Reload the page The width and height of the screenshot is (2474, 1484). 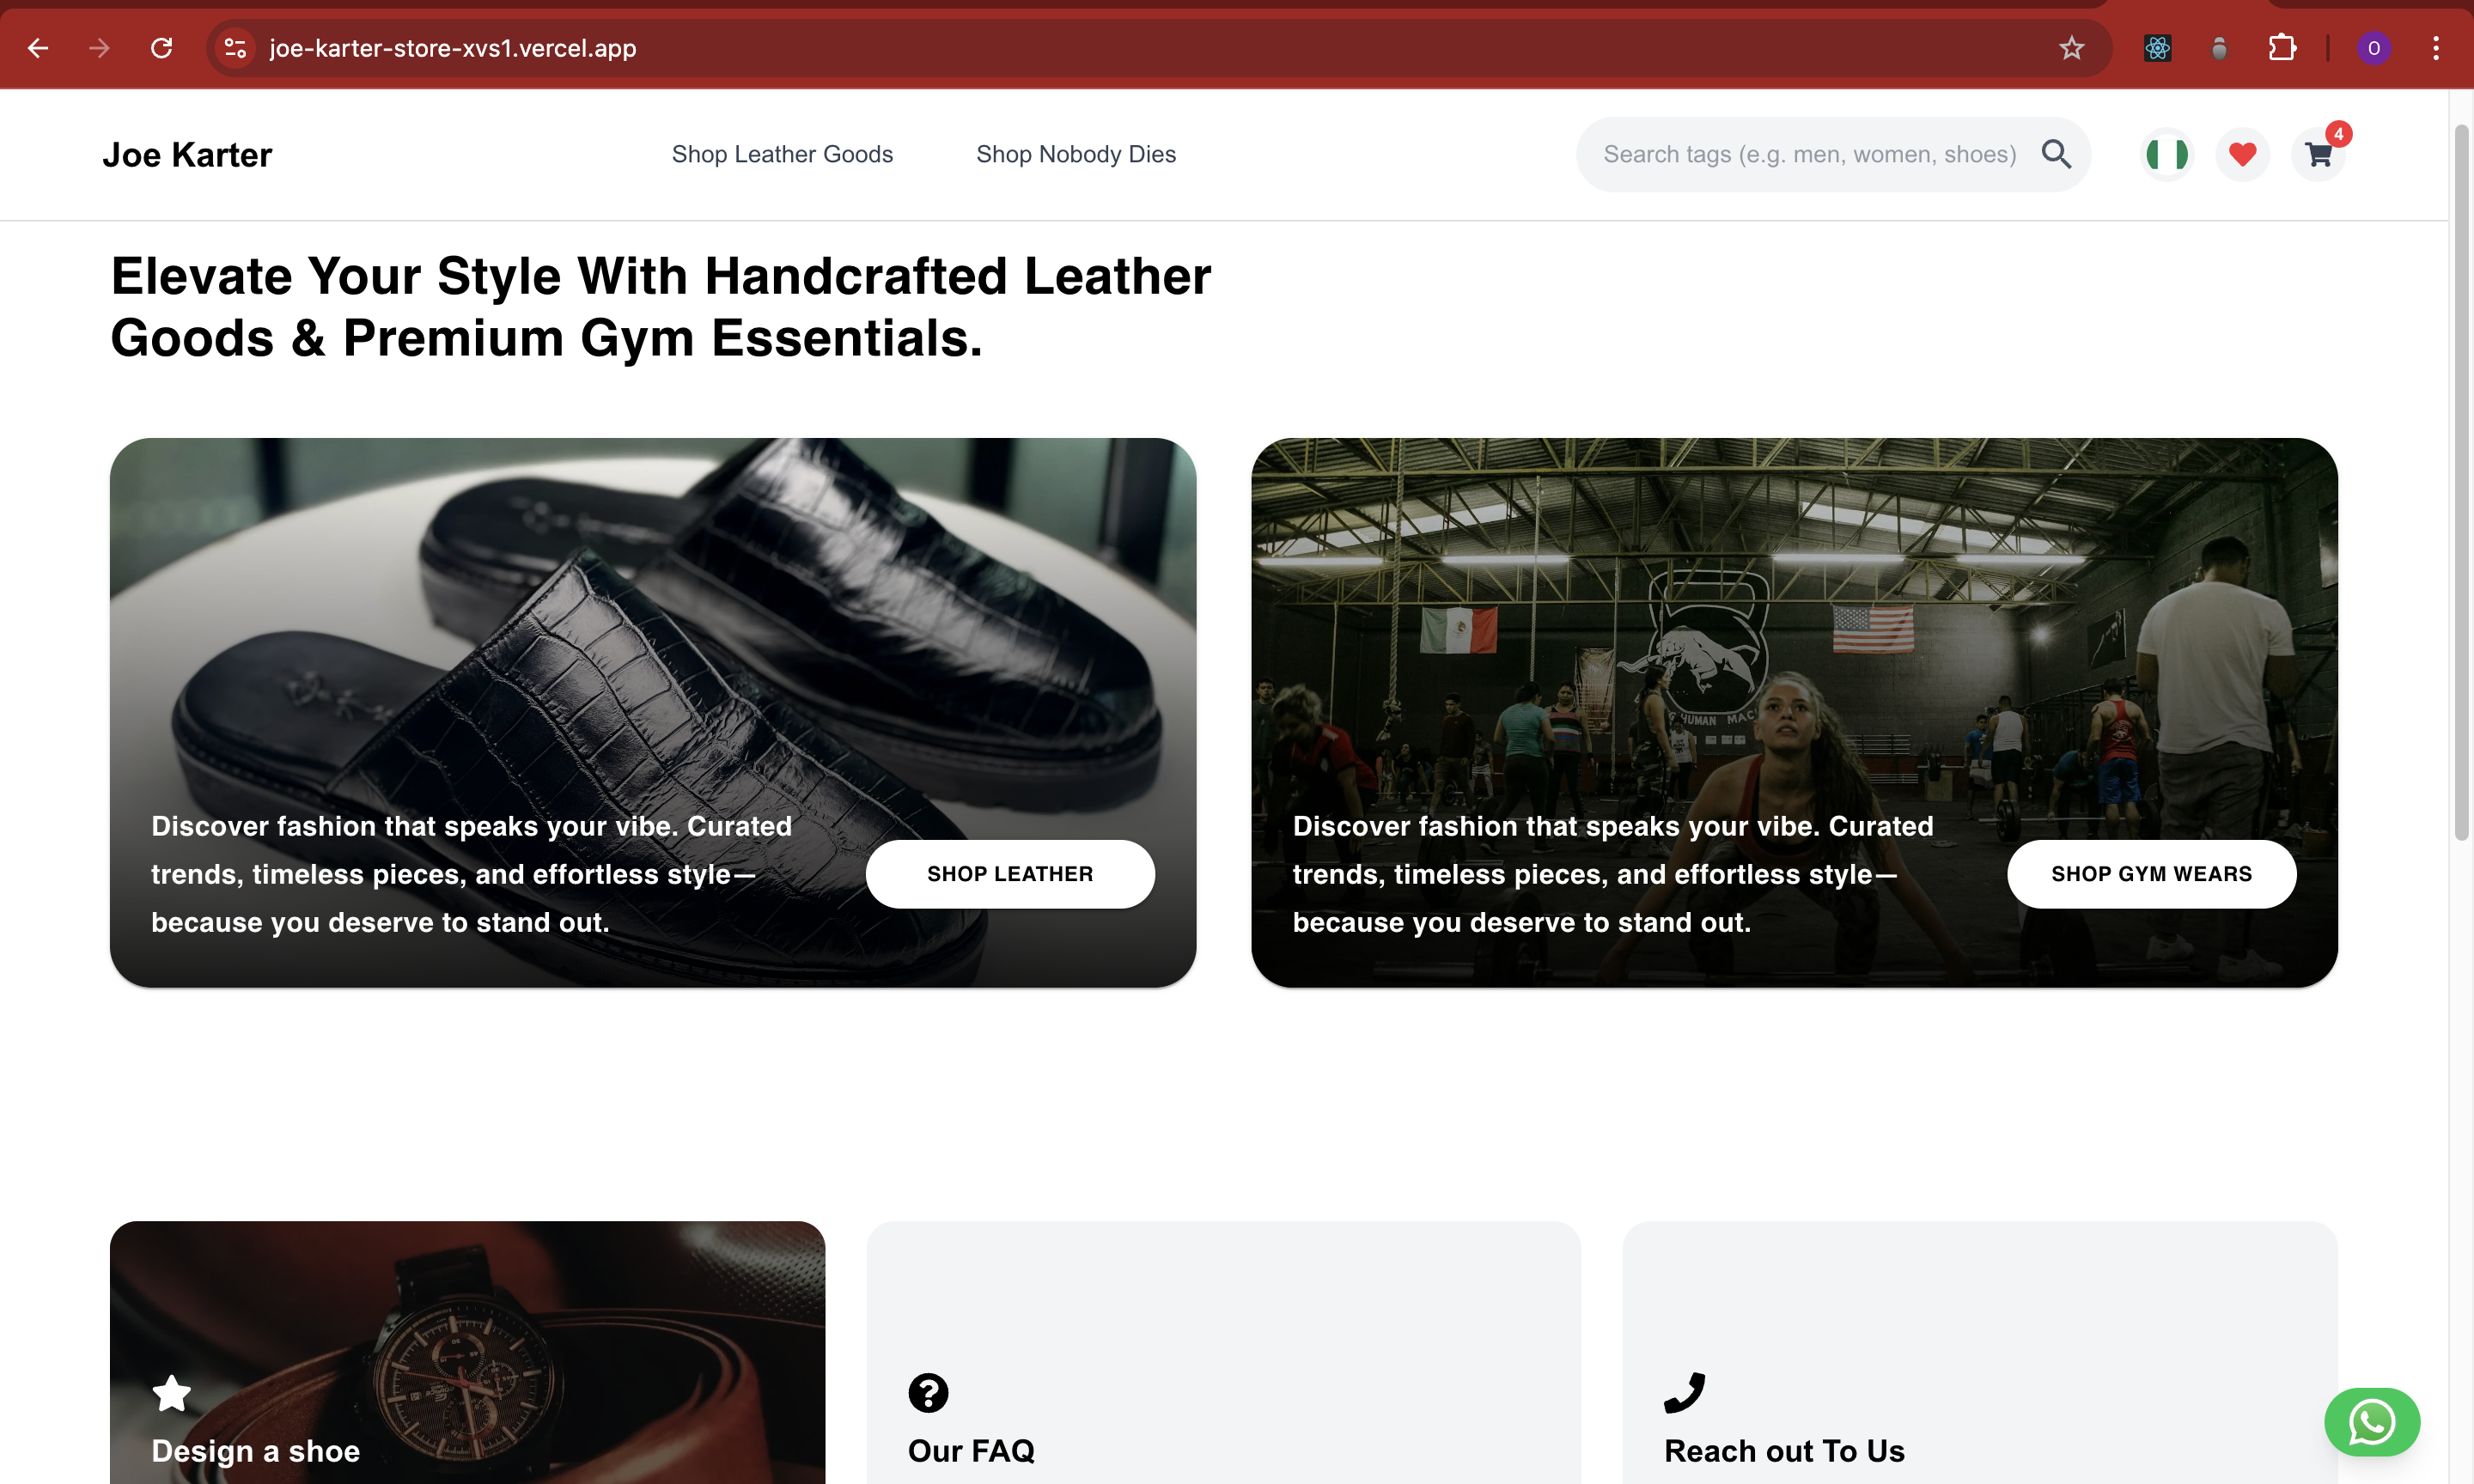coord(161,48)
